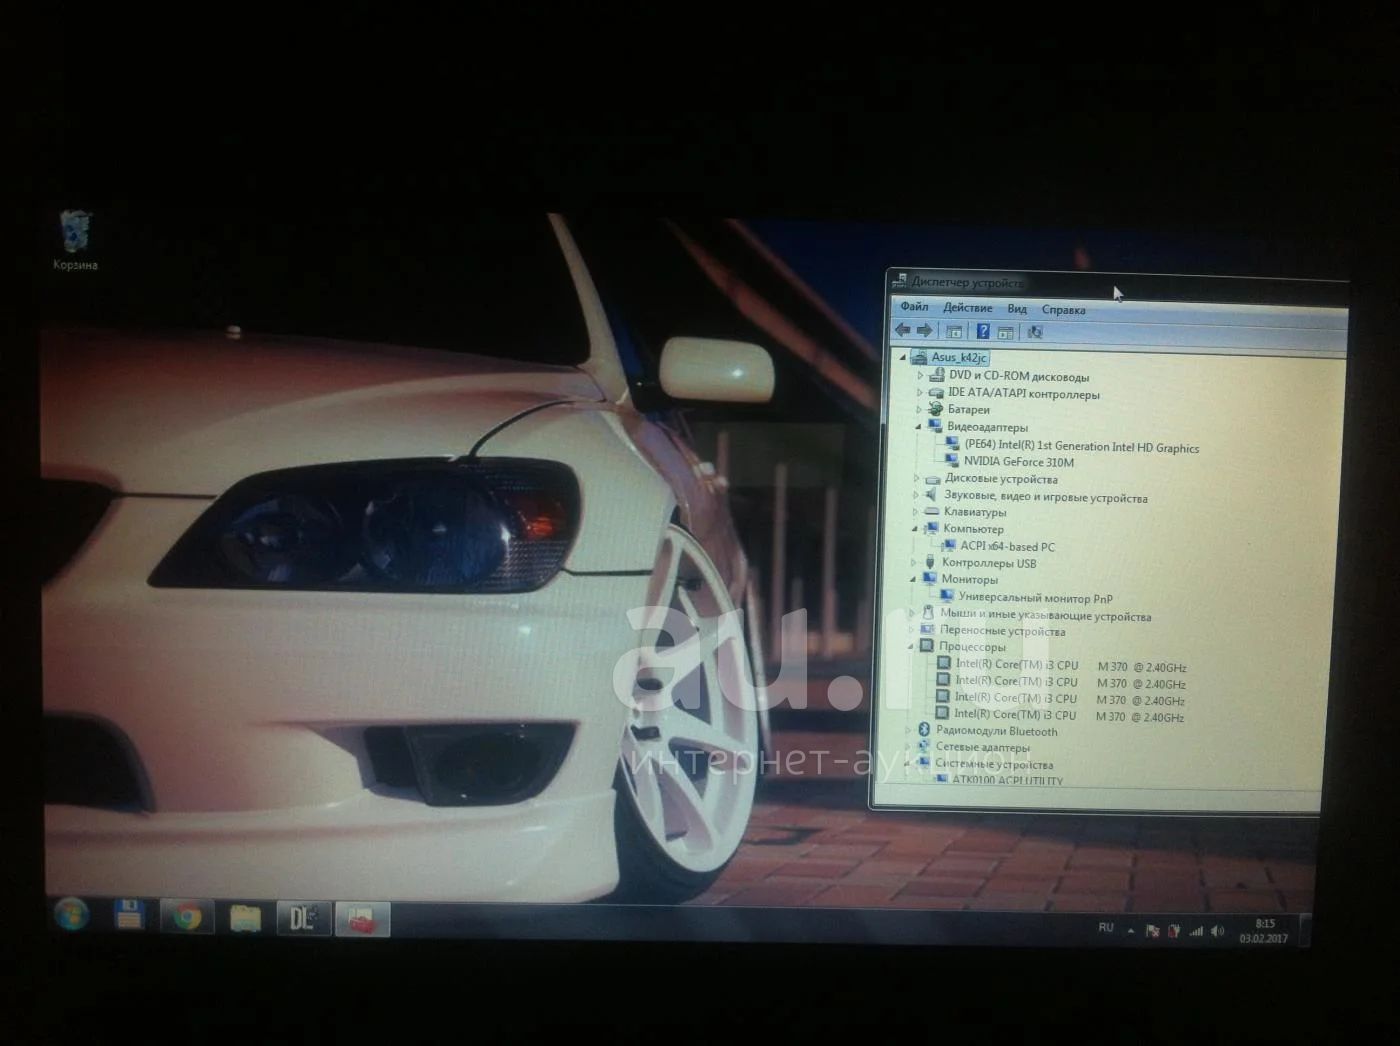Select NVIDIA GeForce 310M device
Viewport: 1400px width, 1046px height.
coord(1019,462)
